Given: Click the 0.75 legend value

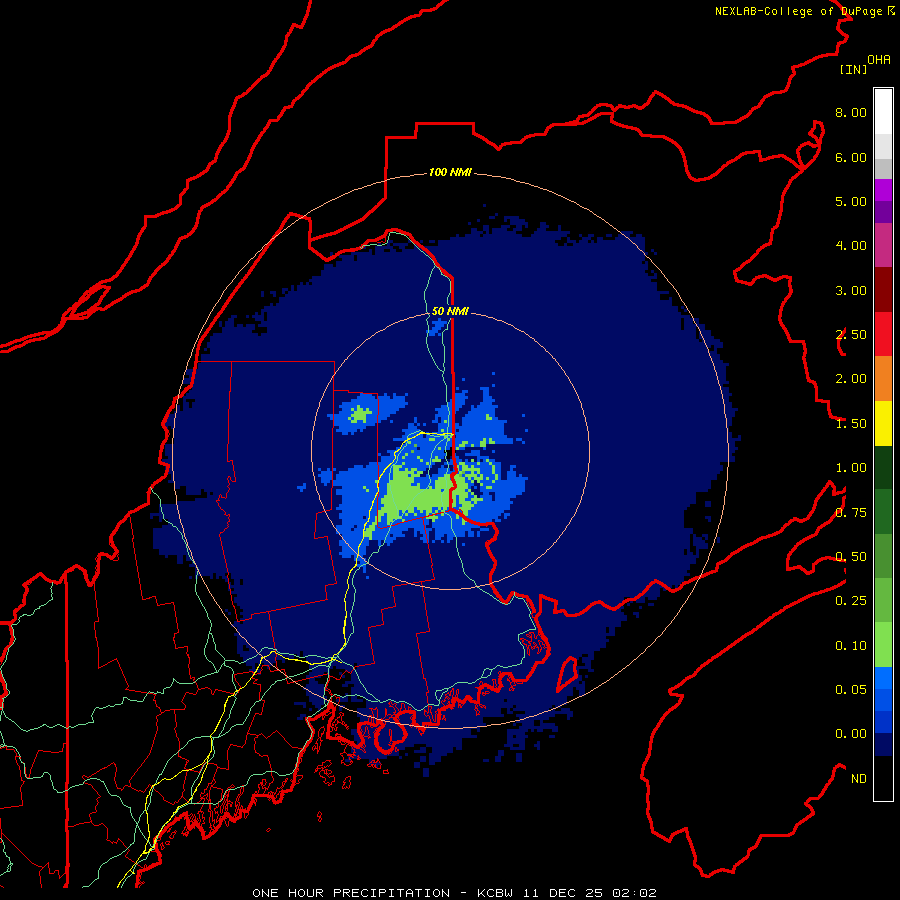Looking at the screenshot, I should coord(851,513).
